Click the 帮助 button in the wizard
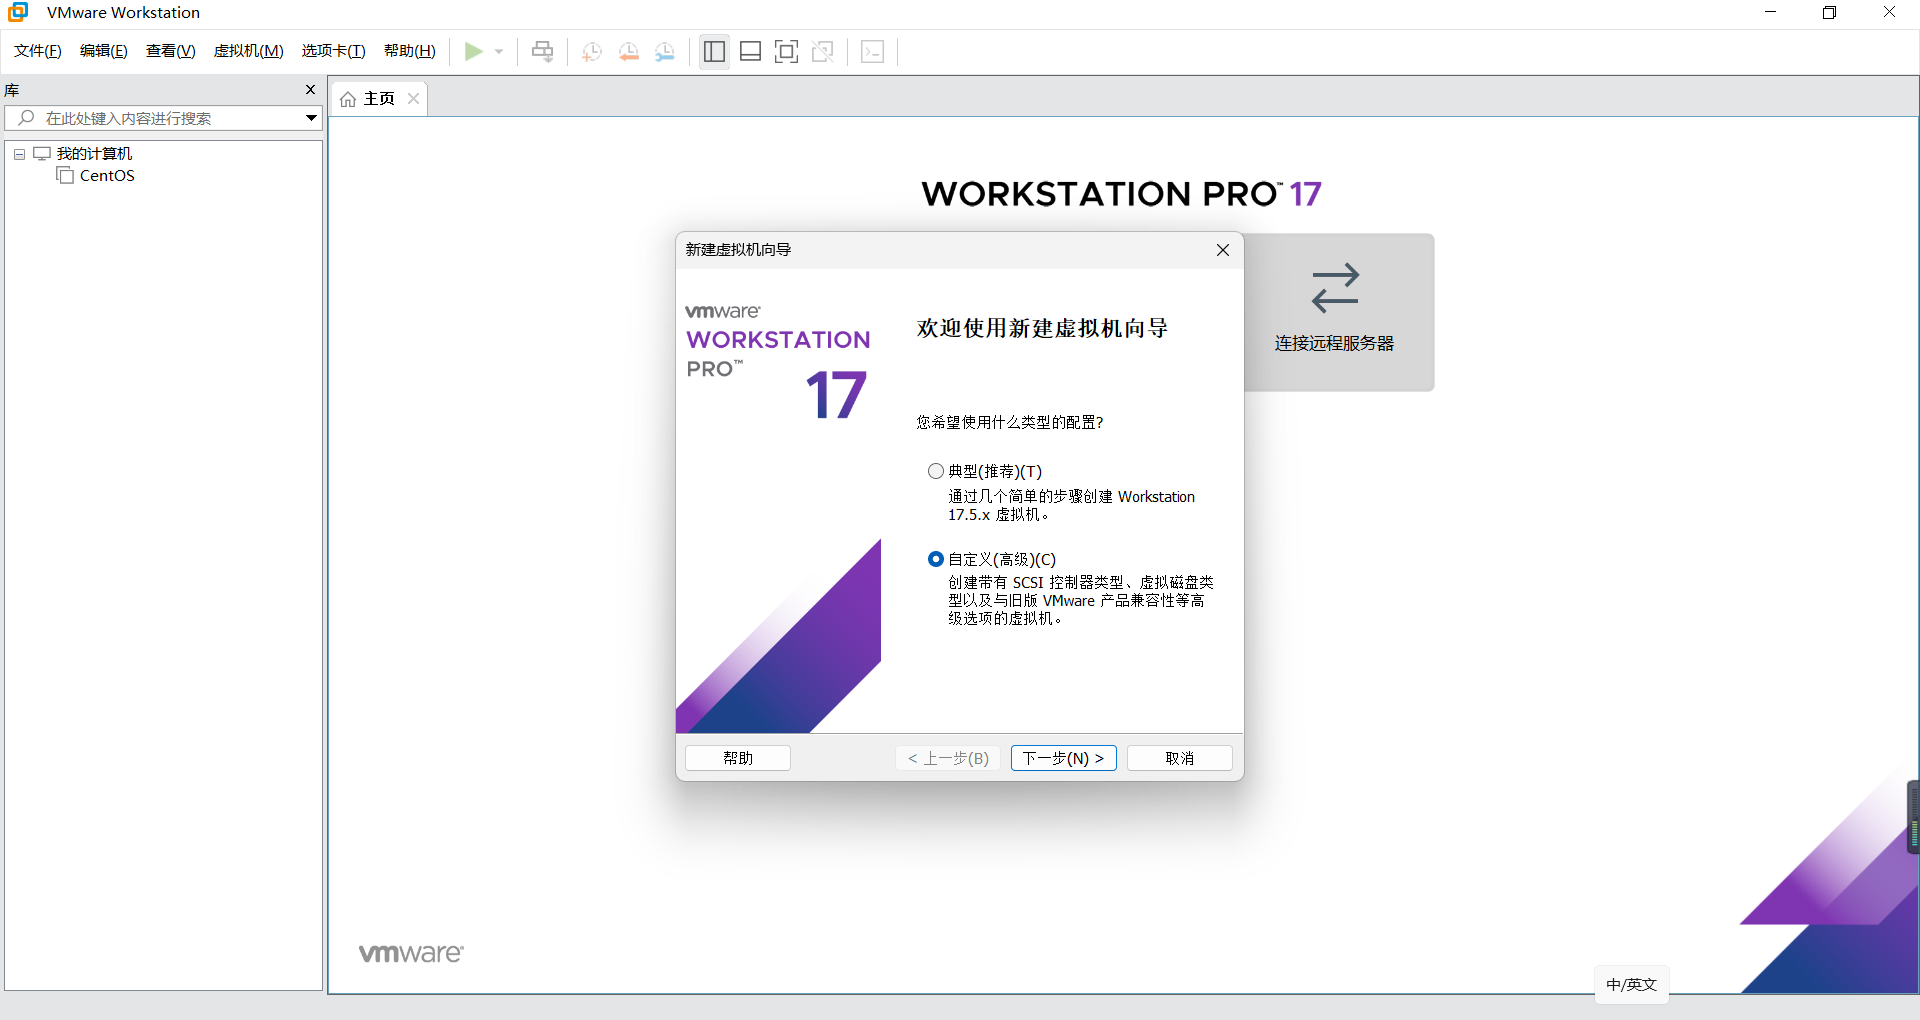The image size is (1920, 1020). pos(737,758)
